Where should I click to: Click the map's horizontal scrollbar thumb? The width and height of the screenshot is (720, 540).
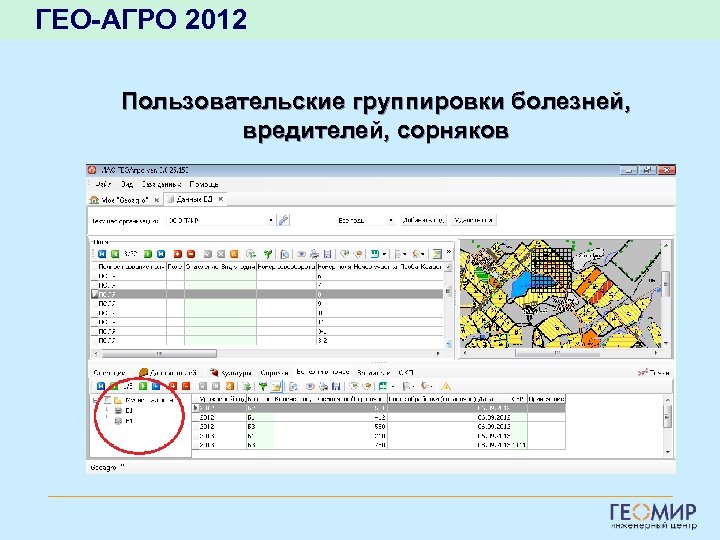pyautogui.click(x=557, y=353)
